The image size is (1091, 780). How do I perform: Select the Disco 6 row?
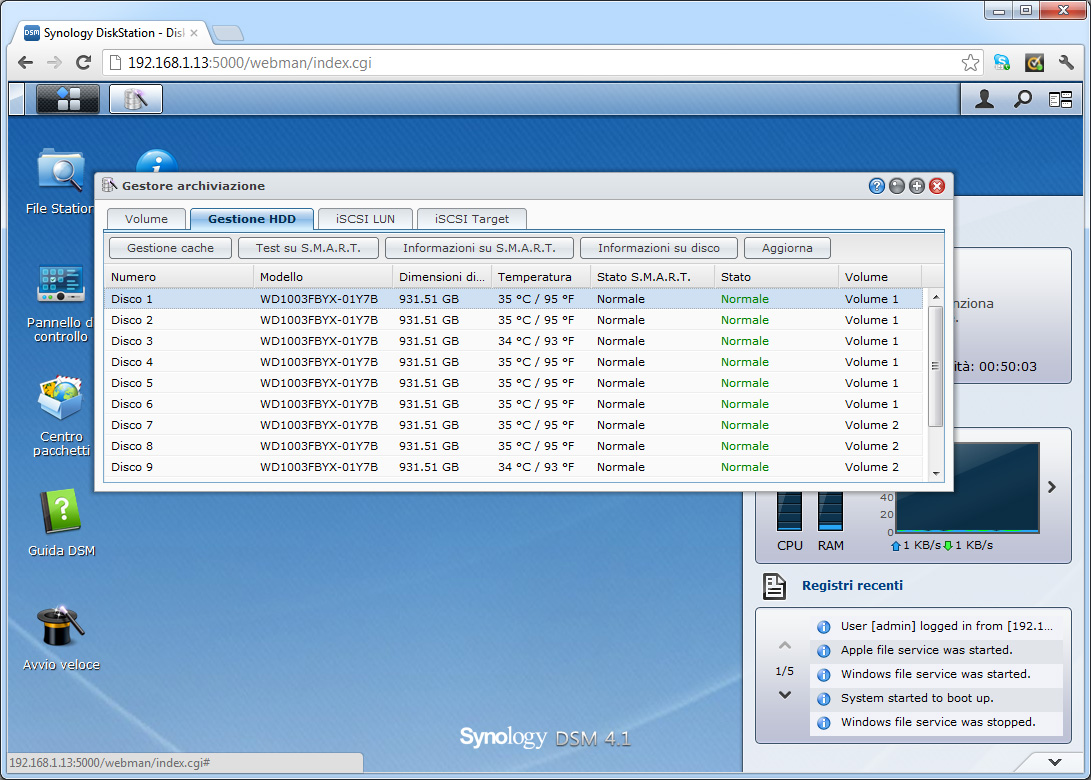513,404
